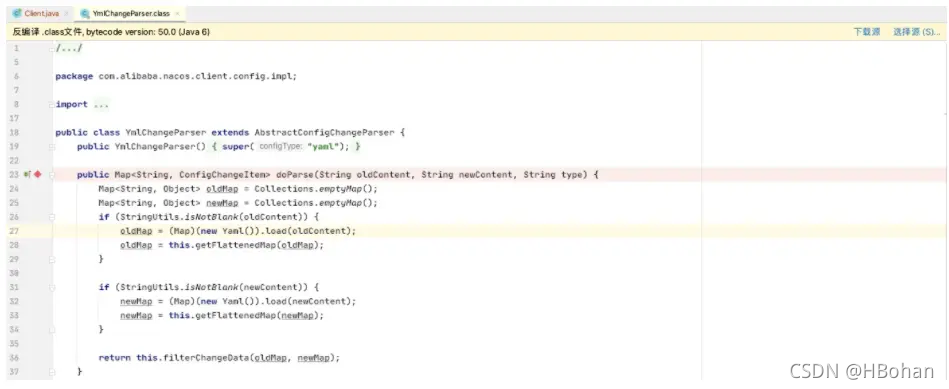
Task: Collapse the doParse method on line 23
Action: [52, 175]
